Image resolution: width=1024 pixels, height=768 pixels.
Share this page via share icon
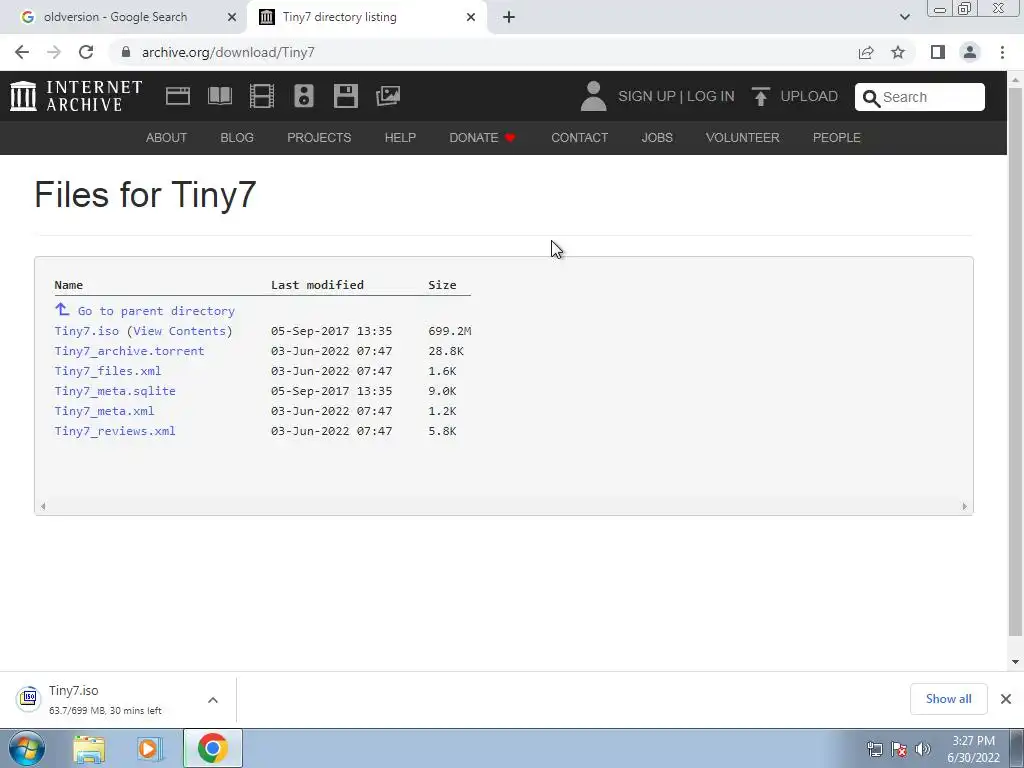866,52
